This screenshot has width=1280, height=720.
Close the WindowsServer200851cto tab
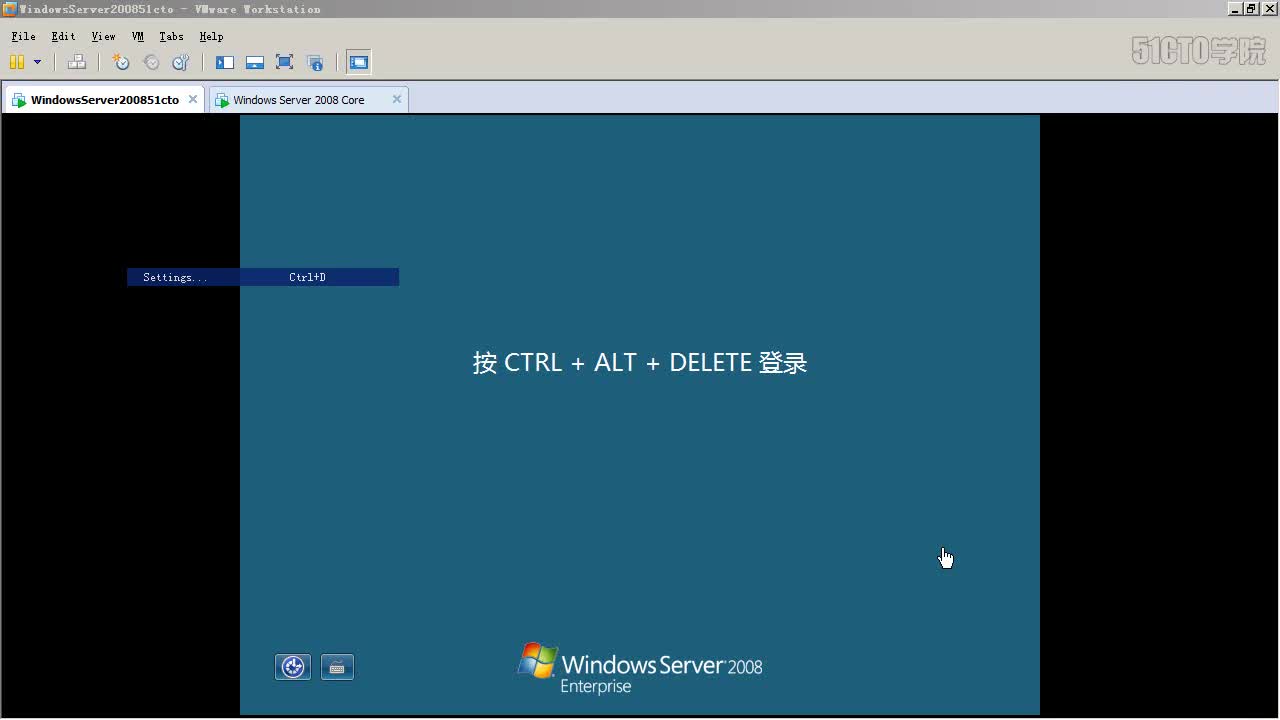click(x=193, y=99)
